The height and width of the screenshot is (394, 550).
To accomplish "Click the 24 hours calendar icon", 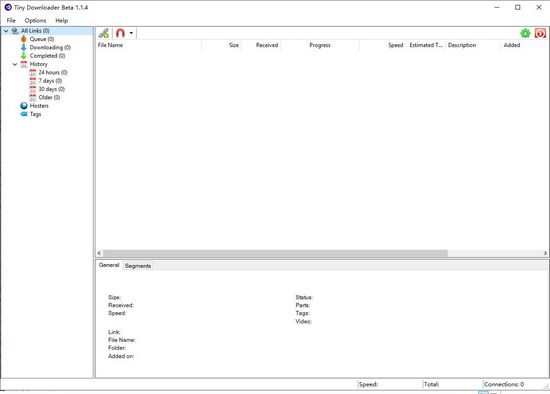I will (33, 72).
